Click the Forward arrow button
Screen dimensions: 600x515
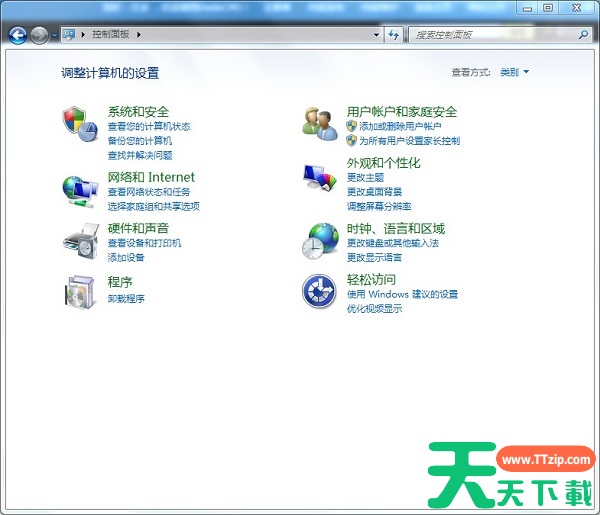click(x=39, y=36)
